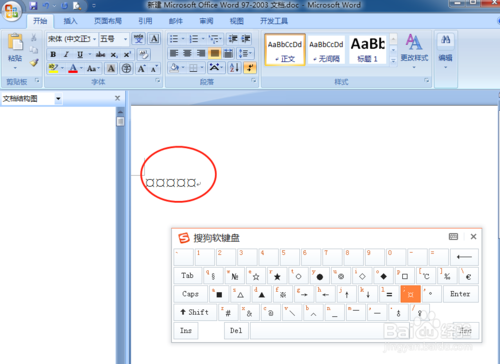Align text right
500x364 pixels.
pyautogui.click(x=201, y=53)
